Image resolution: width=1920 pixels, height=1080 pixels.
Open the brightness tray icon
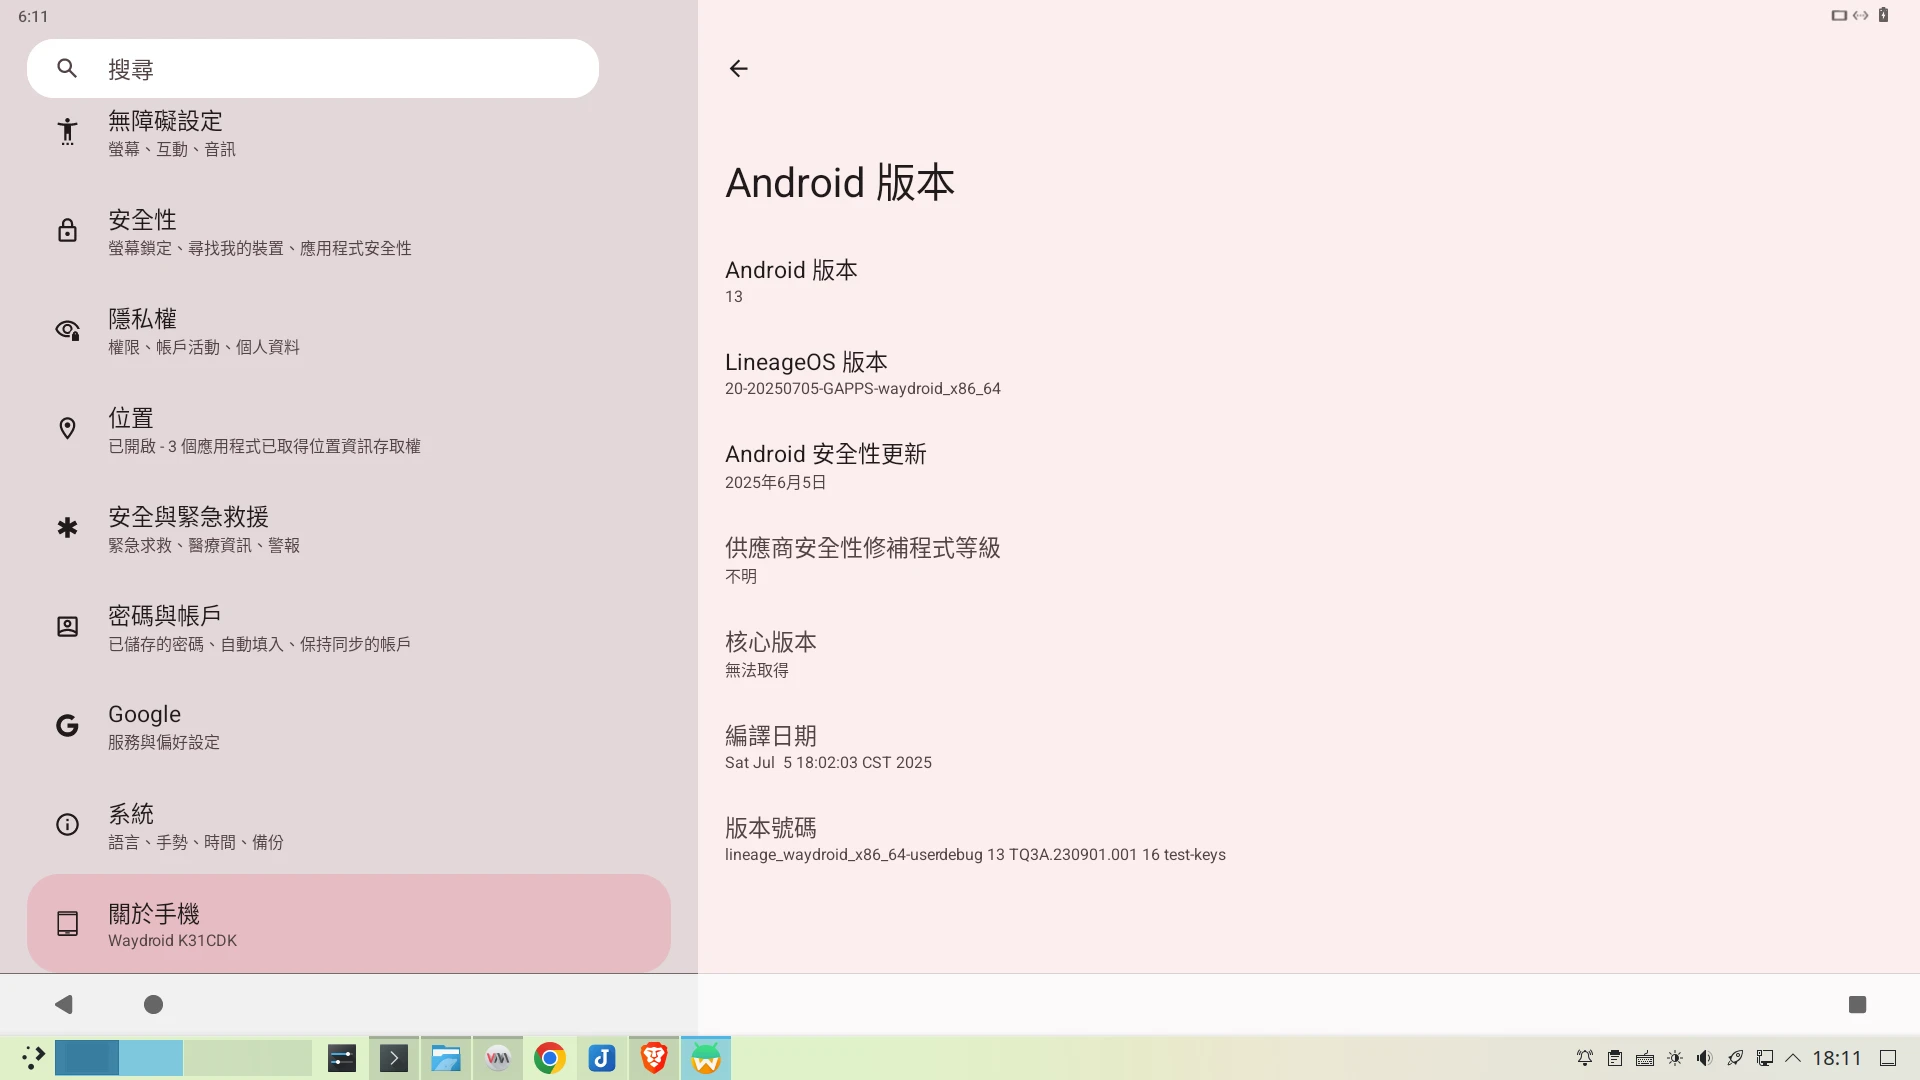pyautogui.click(x=1675, y=1058)
